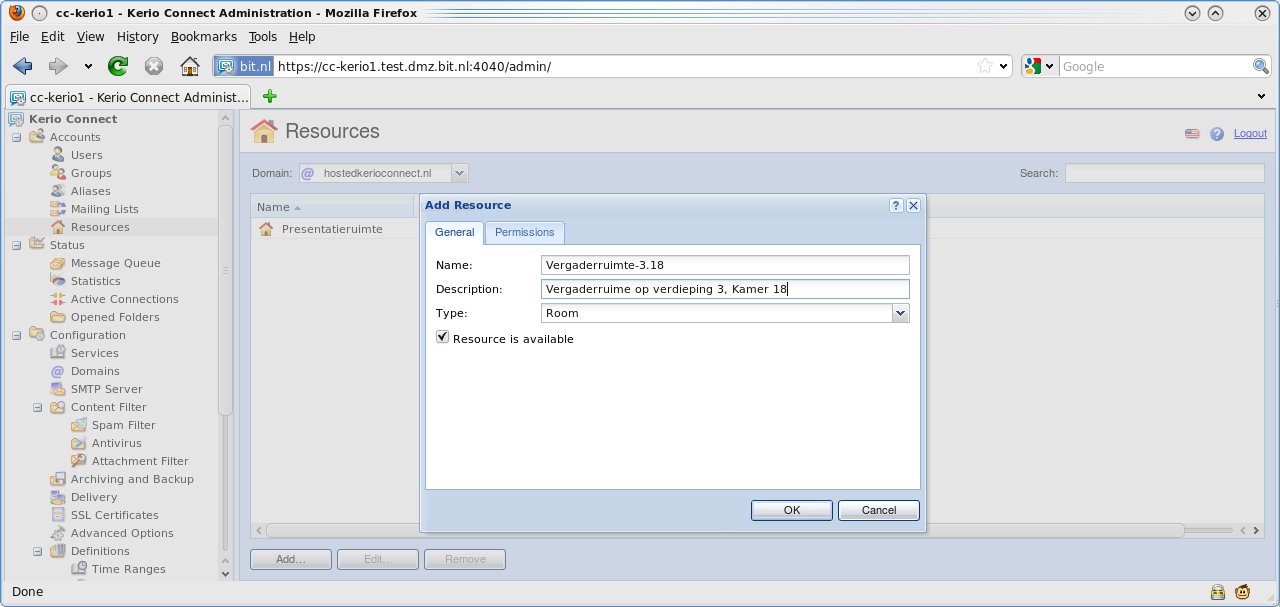Close the Add Resource dialog with X
Image resolution: width=1280 pixels, height=607 pixels.
click(x=913, y=205)
